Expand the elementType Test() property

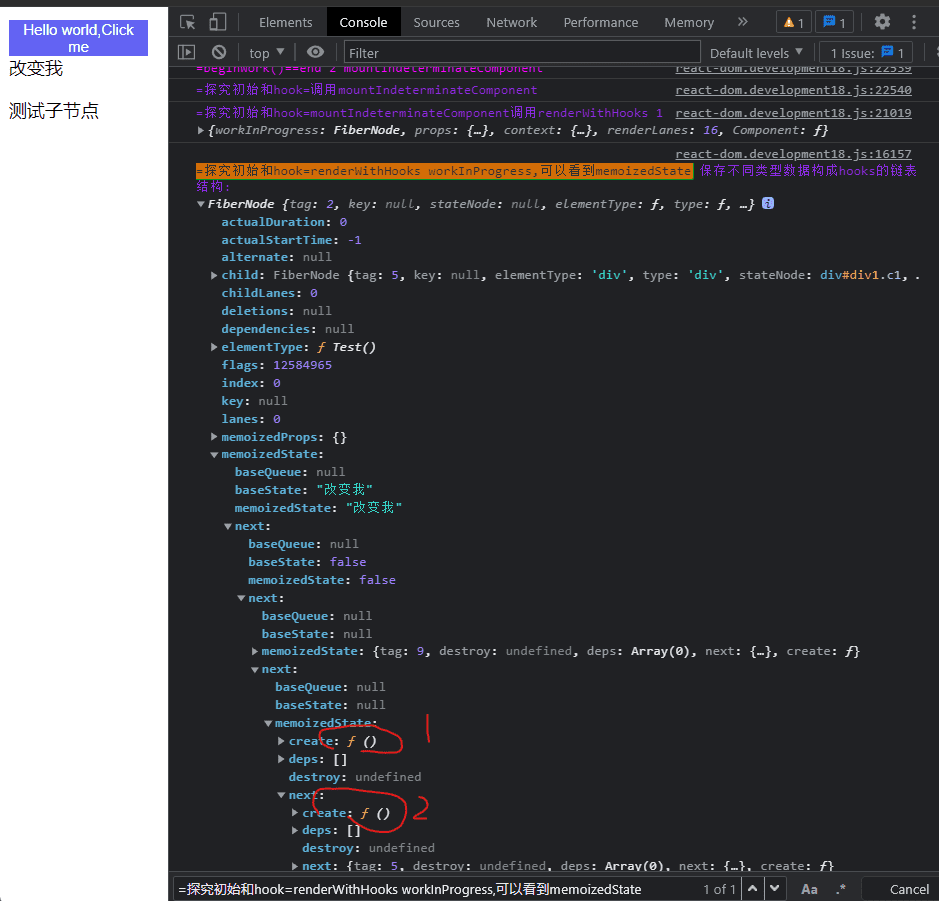(215, 347)
